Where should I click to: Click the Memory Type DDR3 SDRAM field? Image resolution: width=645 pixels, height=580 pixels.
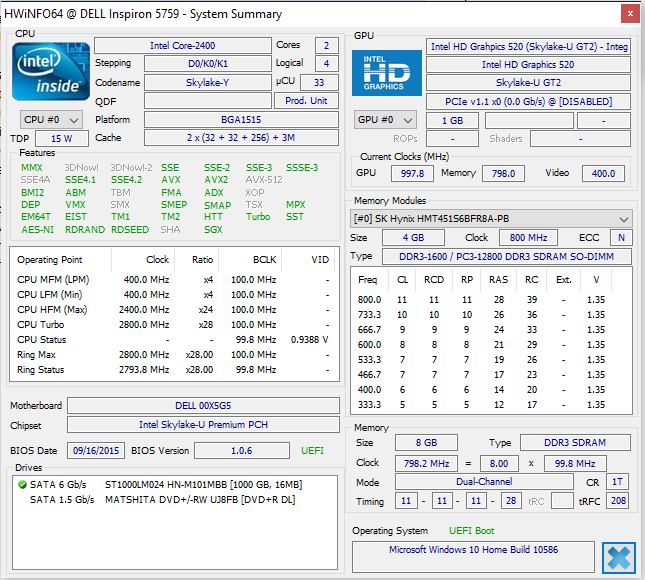pos(575,443)
